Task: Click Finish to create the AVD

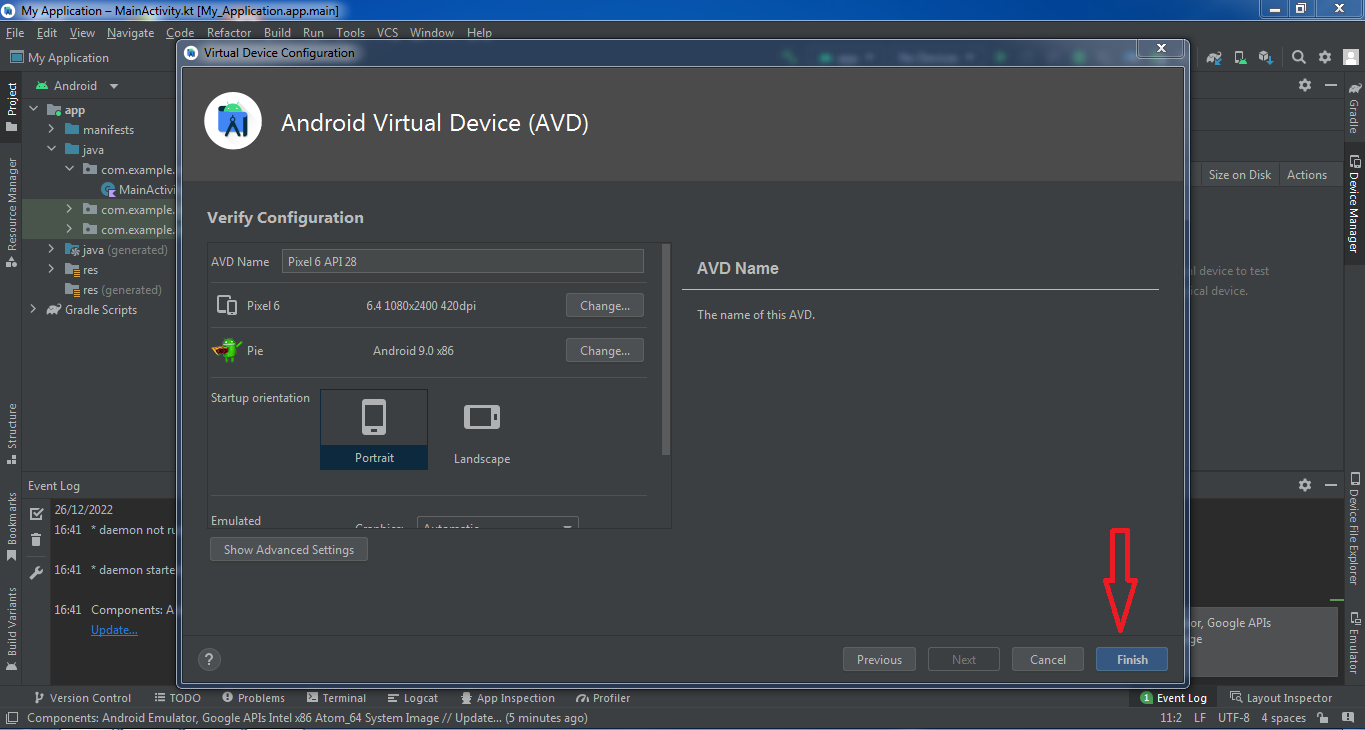Action: (x=1132, y=659)
